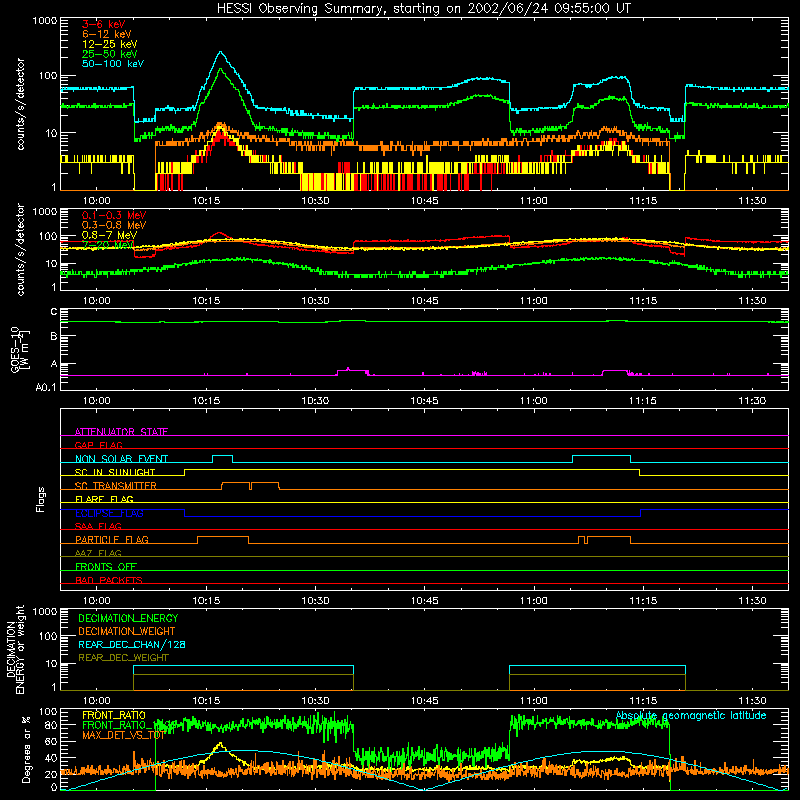Select the red BAD_PACKETS label
This screenshot has height=800, width=800.
109,580
